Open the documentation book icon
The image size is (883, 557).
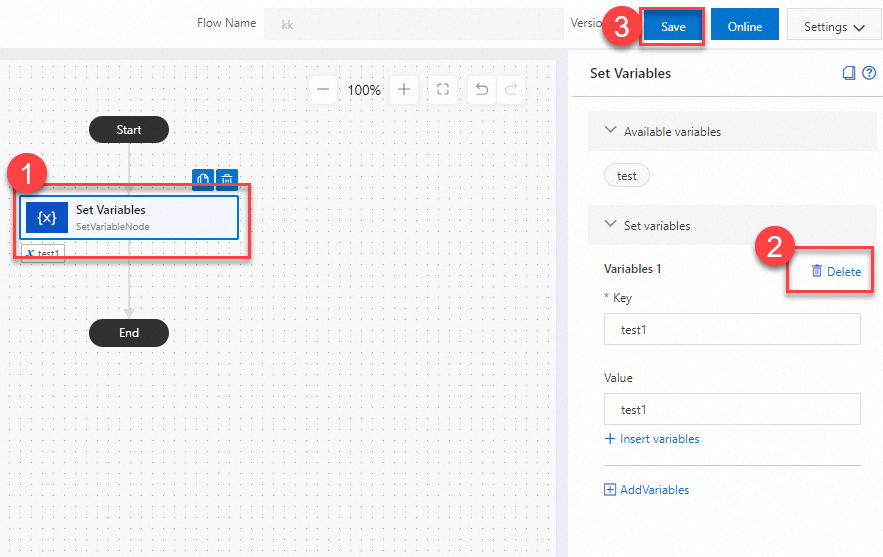coord(849,73)
